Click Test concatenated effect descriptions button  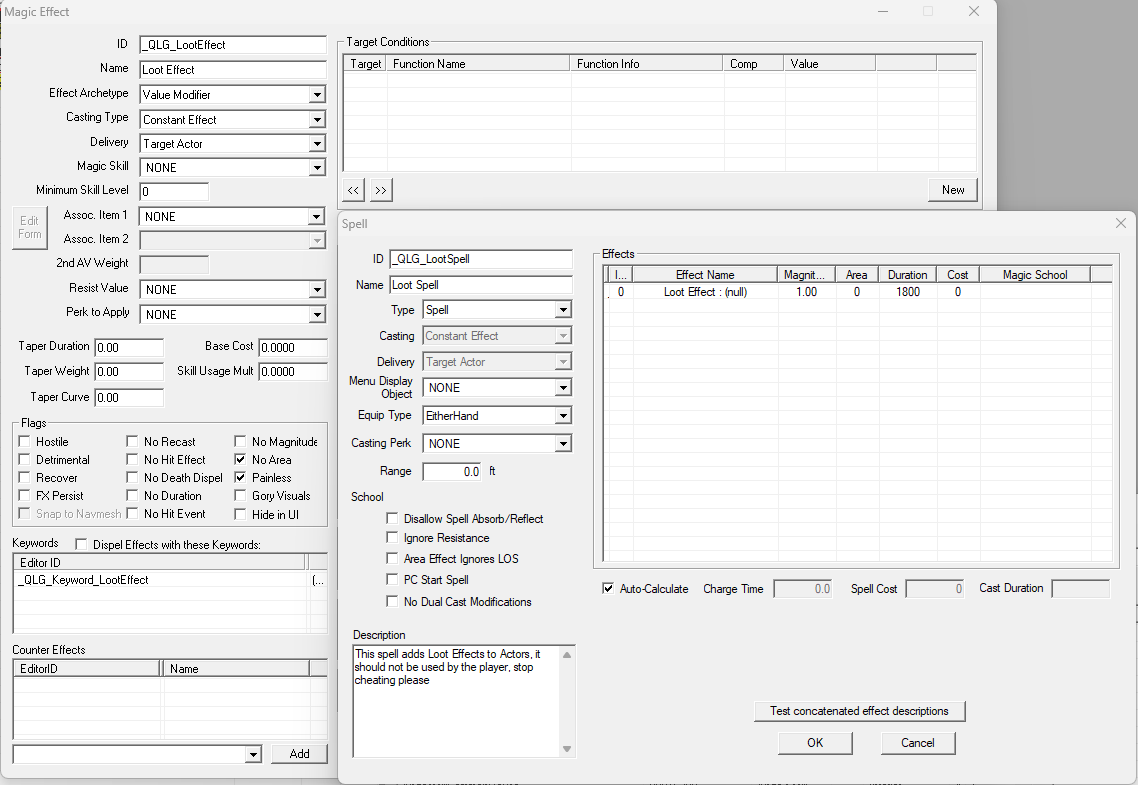click(x=859, y=711)
